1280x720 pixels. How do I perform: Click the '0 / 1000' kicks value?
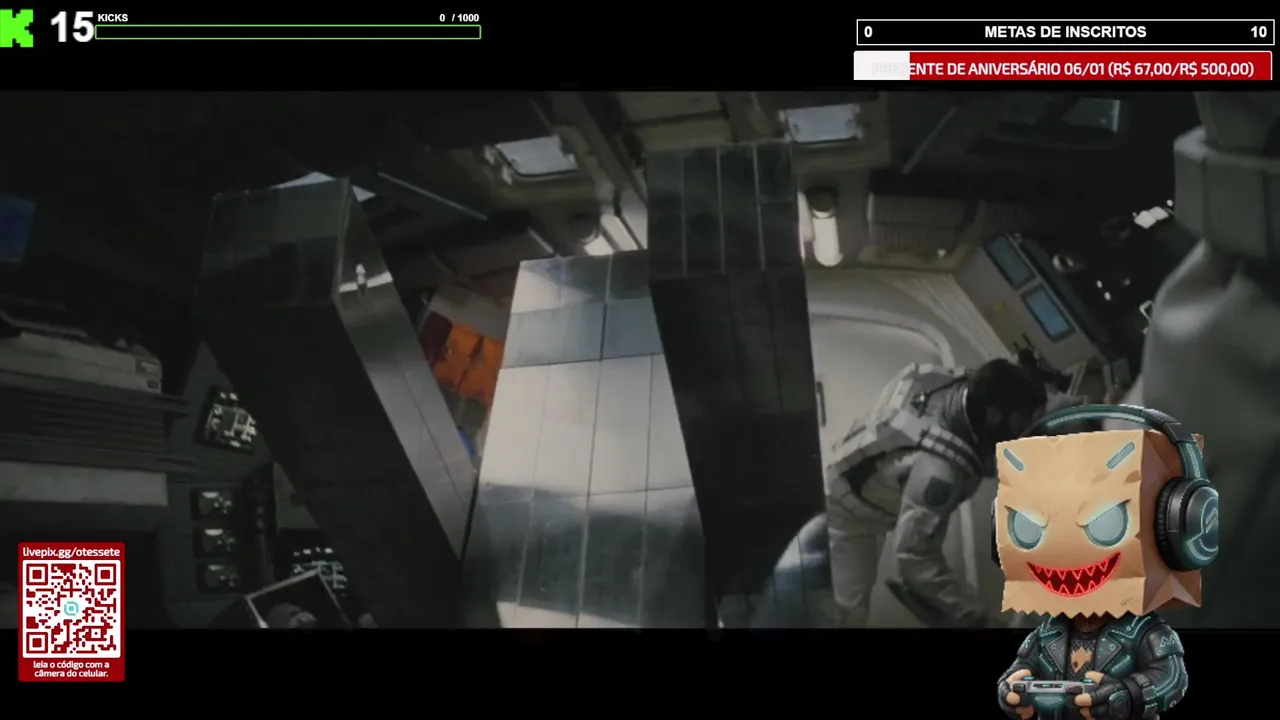(x=459, y=18)
